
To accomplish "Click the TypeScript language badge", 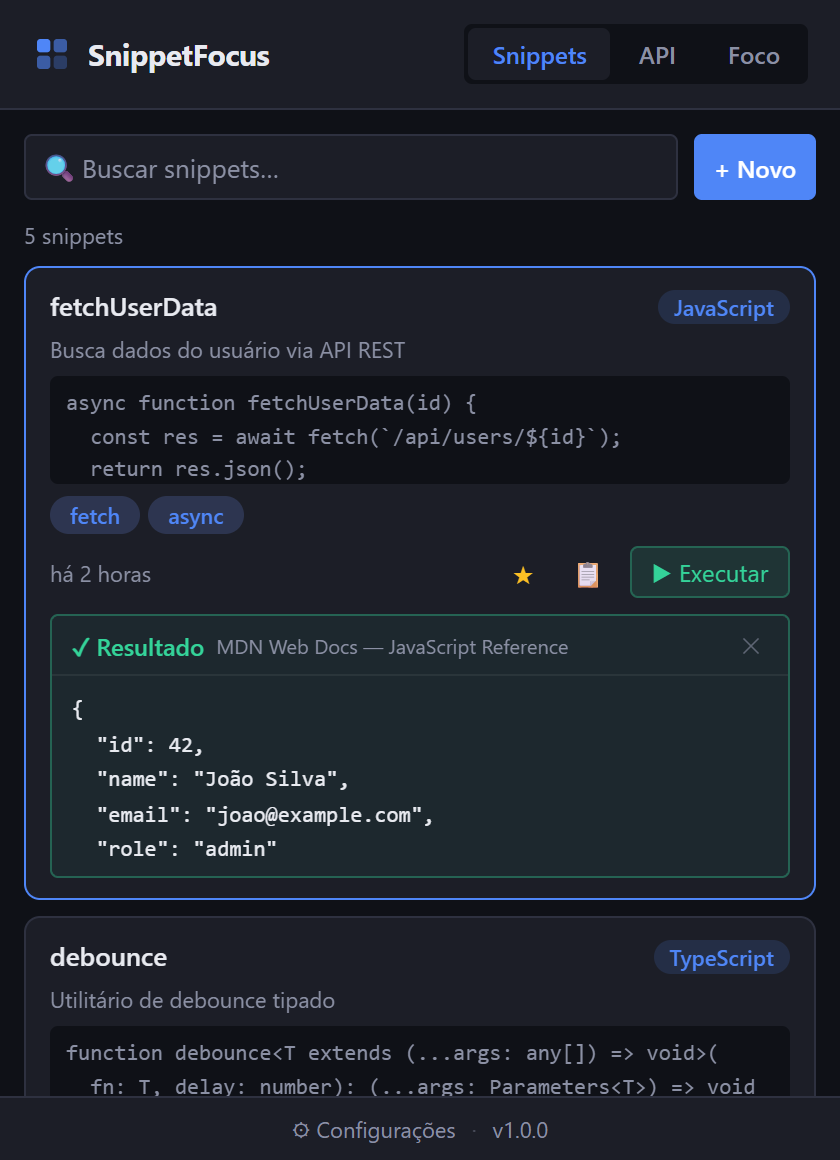I will coord(722,958).
